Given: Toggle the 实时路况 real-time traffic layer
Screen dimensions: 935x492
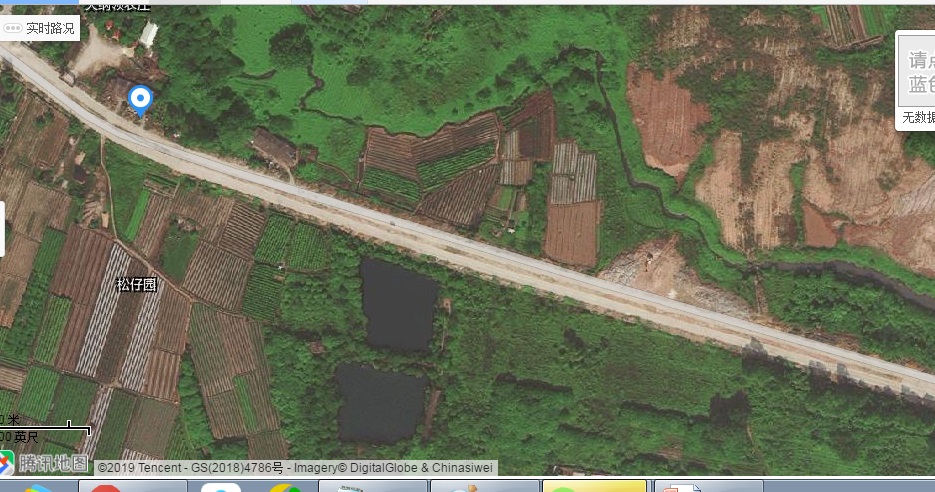Looking at the screenshot, I should 40,28.
